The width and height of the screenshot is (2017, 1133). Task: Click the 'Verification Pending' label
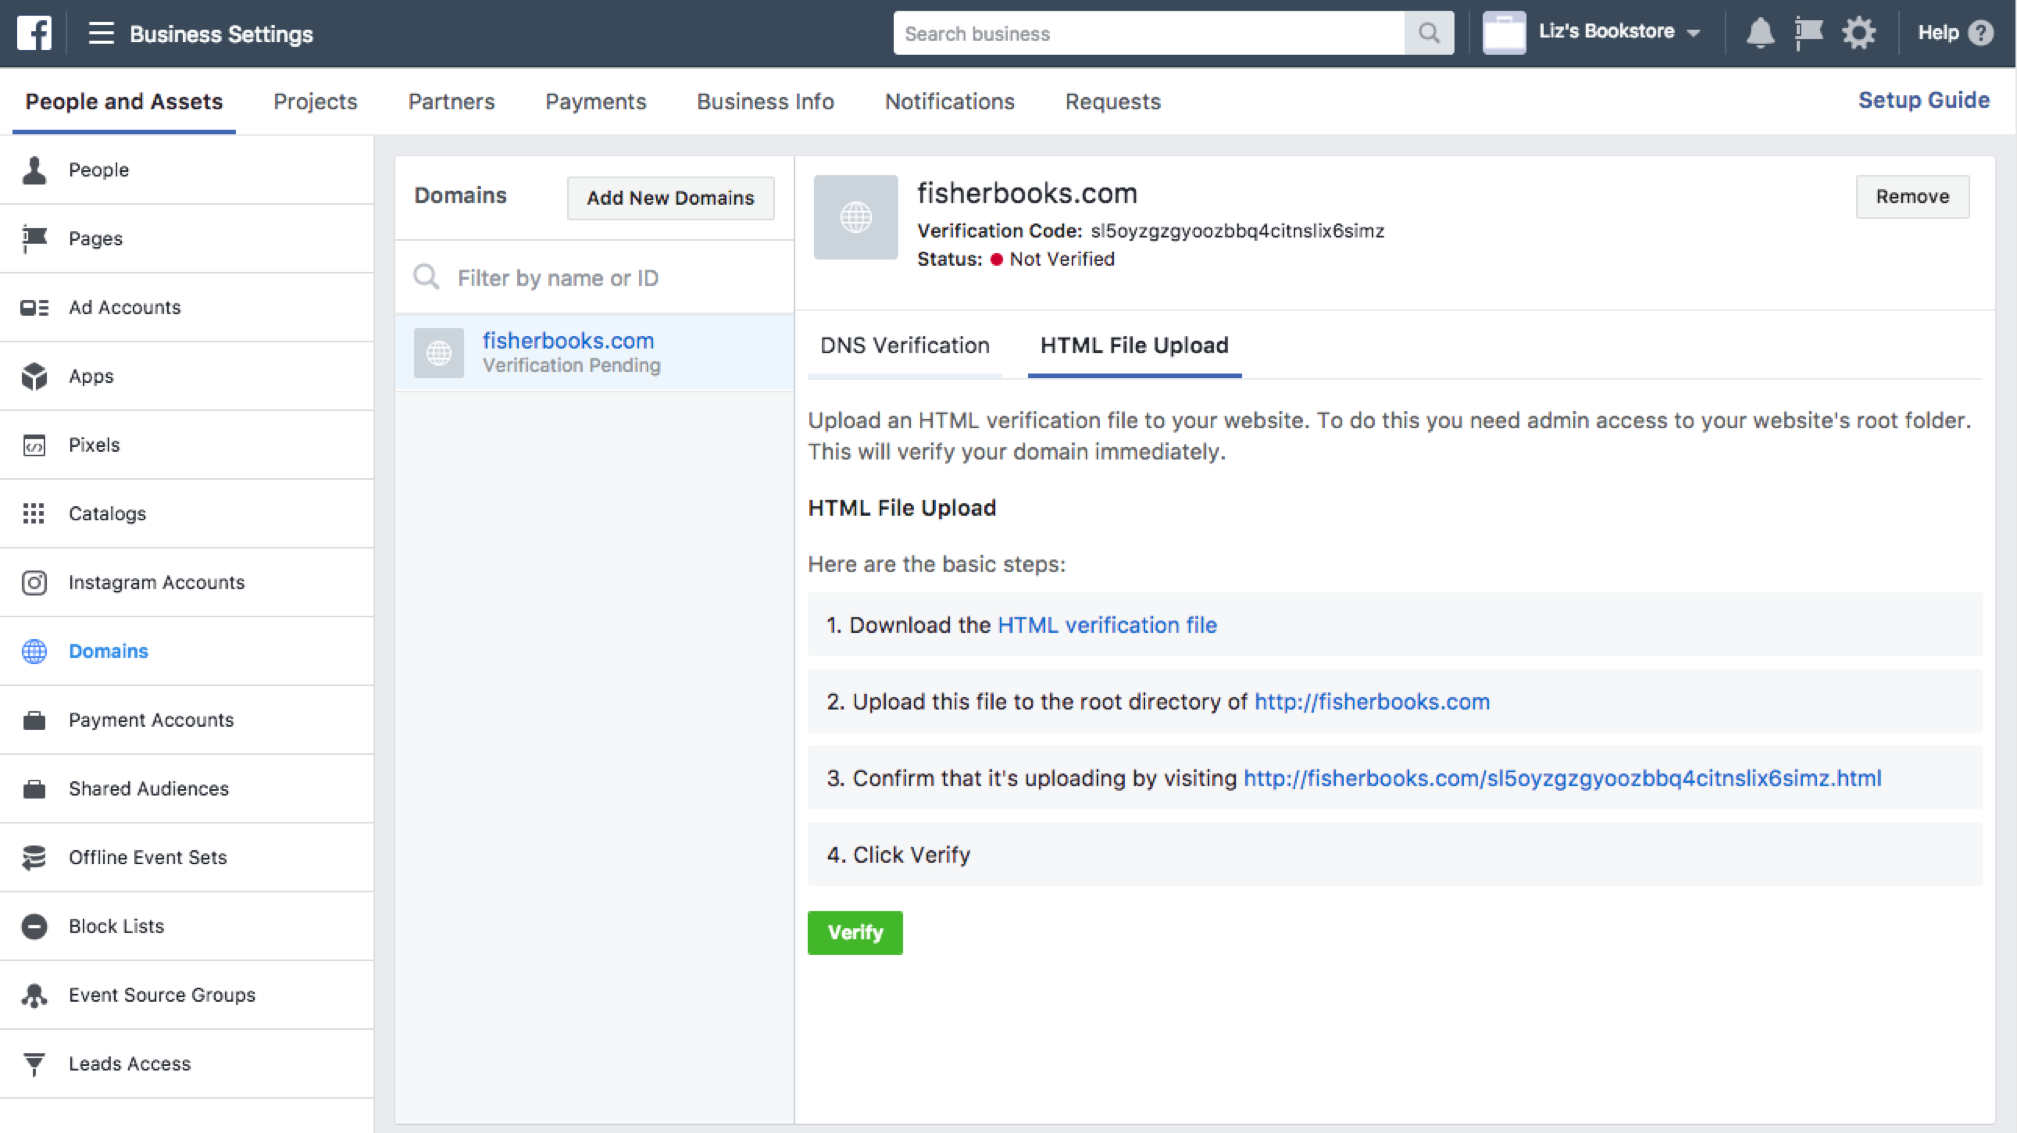coord(571,366)
